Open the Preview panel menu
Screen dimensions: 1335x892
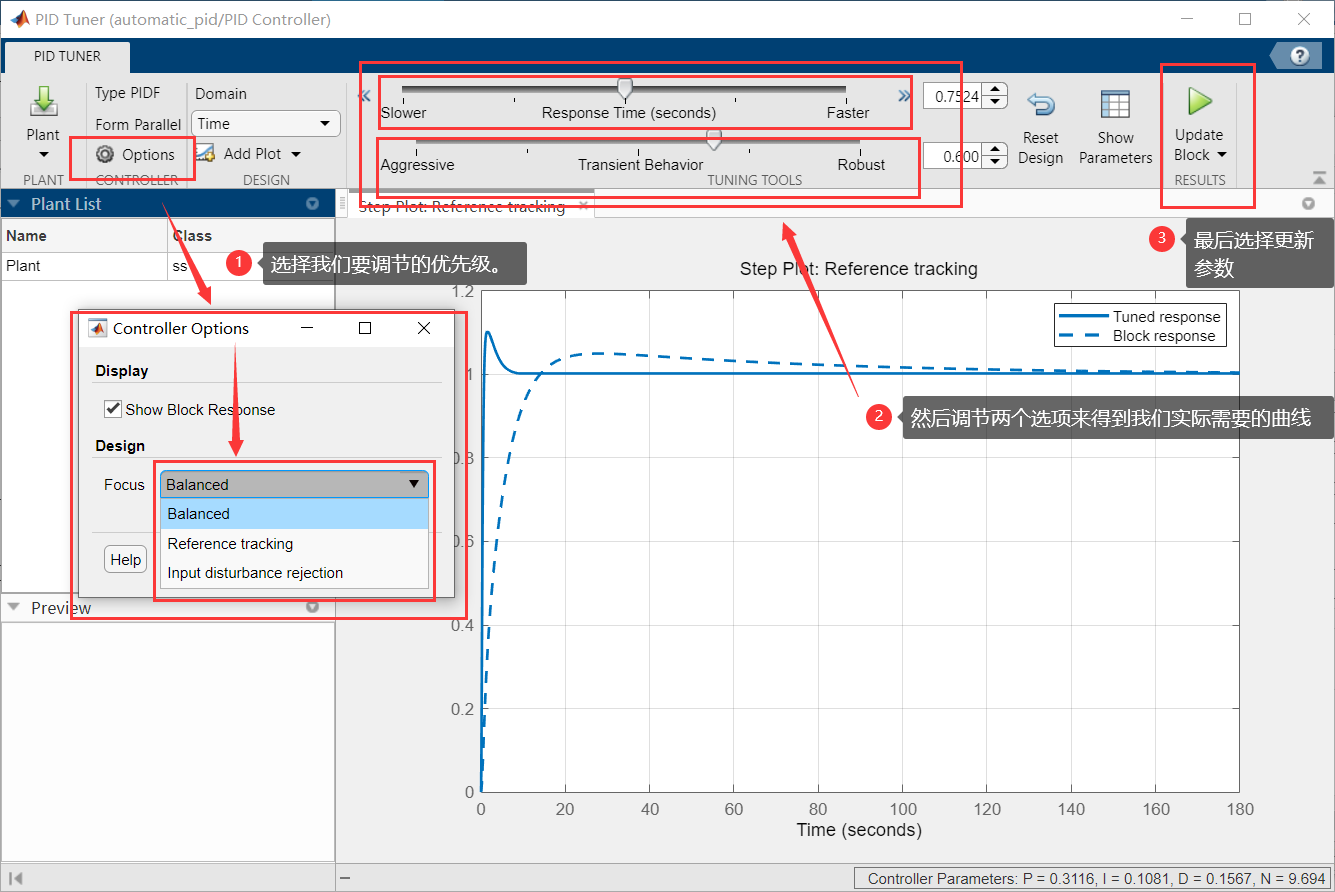point(312,607)
